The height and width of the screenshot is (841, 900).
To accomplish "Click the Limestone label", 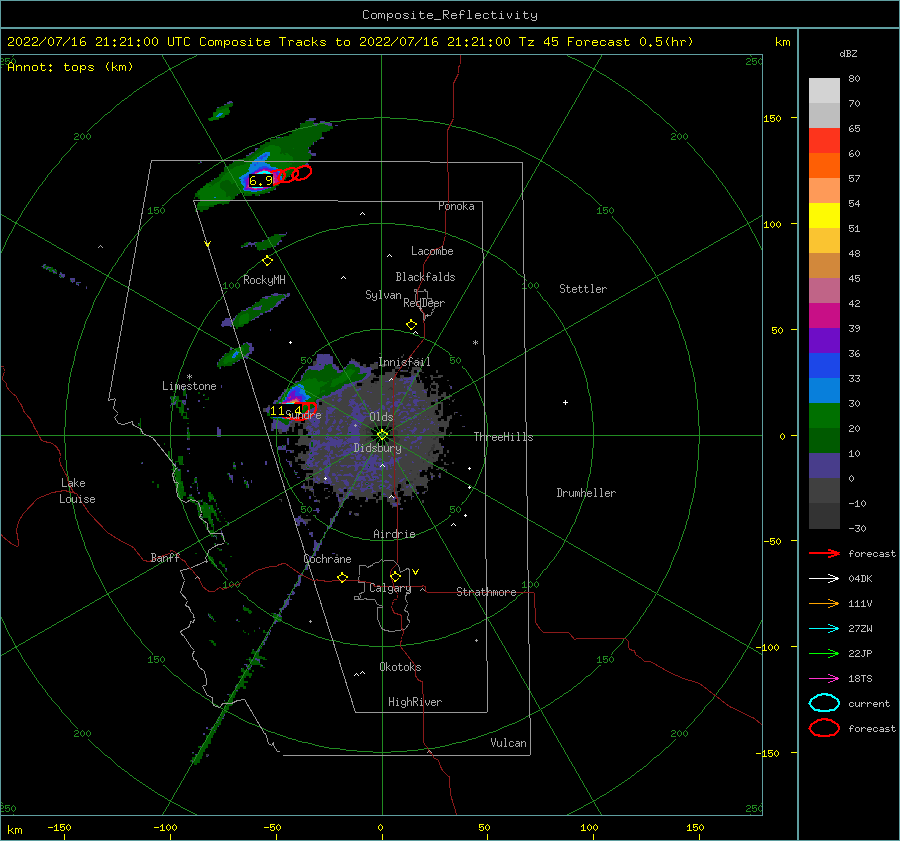I will [x=189, y=386].
